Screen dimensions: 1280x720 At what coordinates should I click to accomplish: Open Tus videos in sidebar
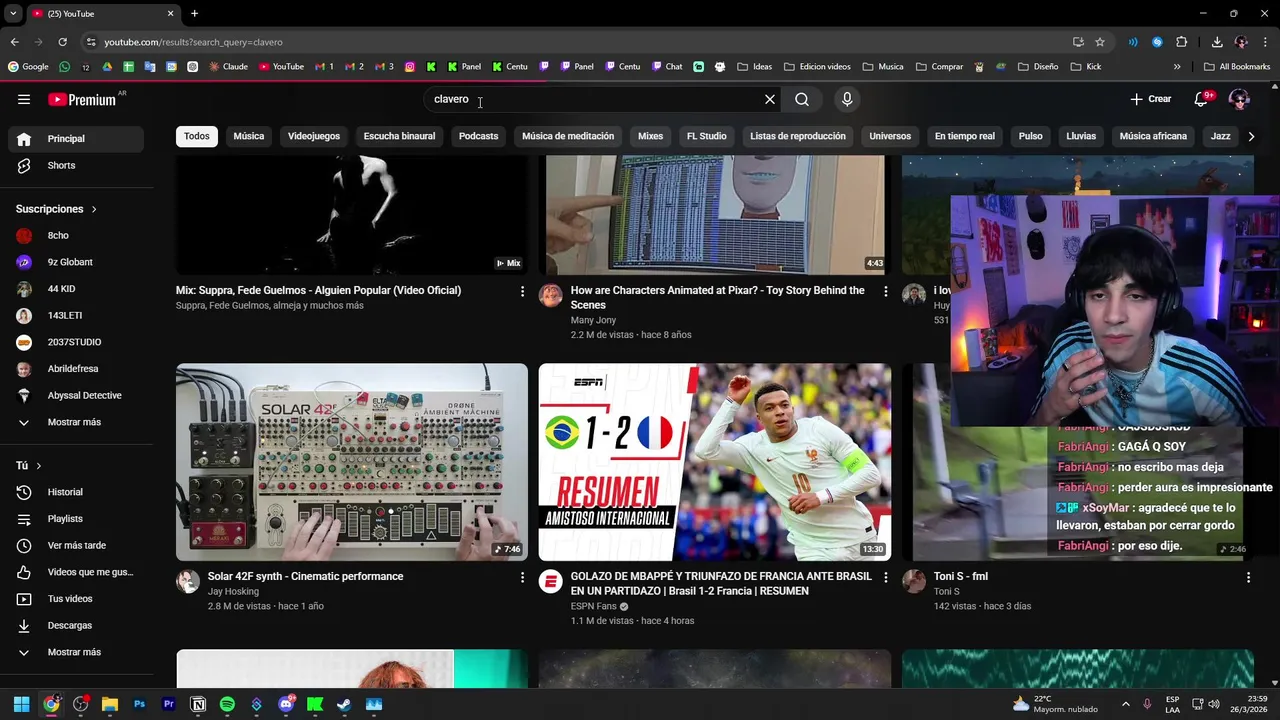[76, 599]
